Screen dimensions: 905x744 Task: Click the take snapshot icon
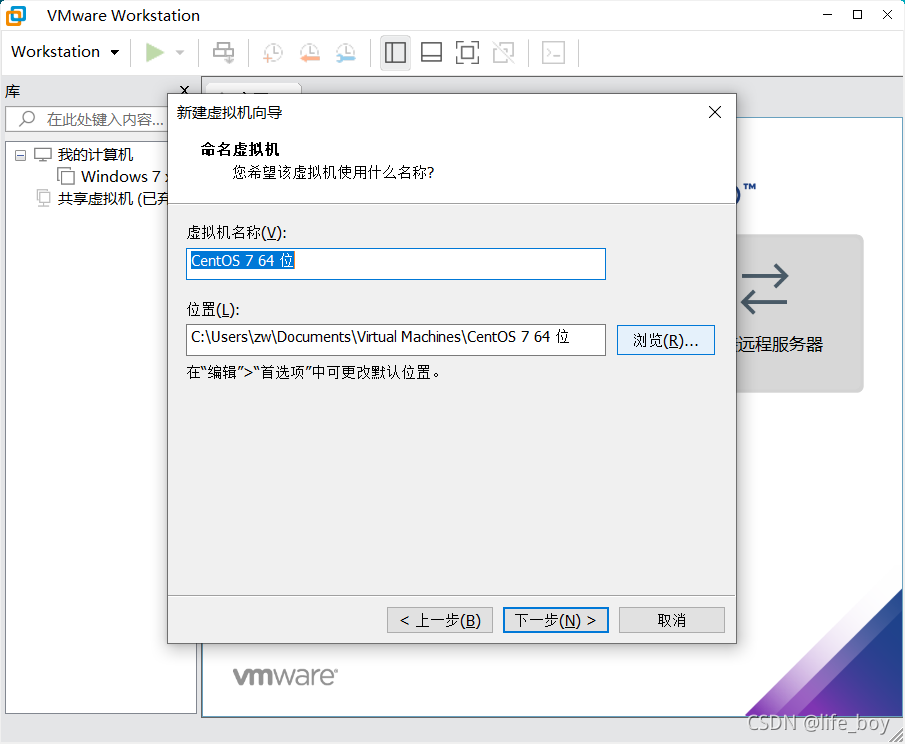click(272, 53)
